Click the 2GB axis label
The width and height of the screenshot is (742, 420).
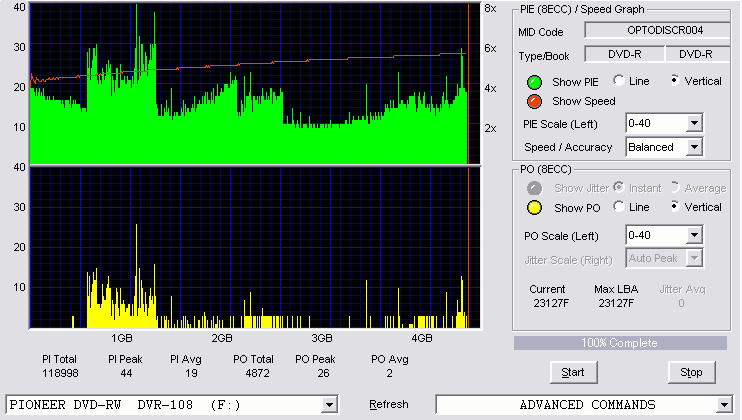click(x=221, y=338)
